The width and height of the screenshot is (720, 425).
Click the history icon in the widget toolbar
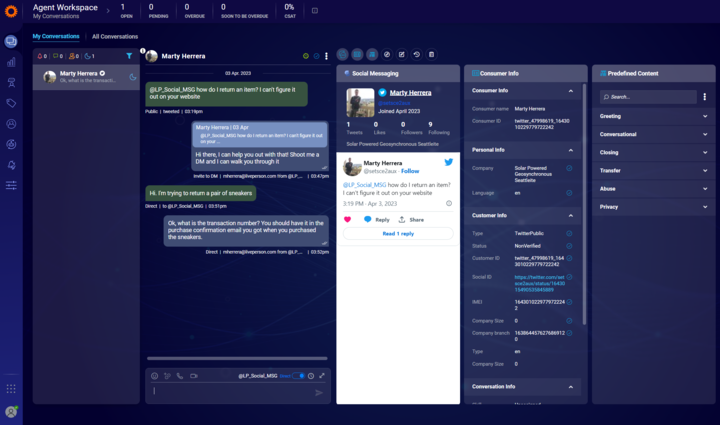(416, 55)
